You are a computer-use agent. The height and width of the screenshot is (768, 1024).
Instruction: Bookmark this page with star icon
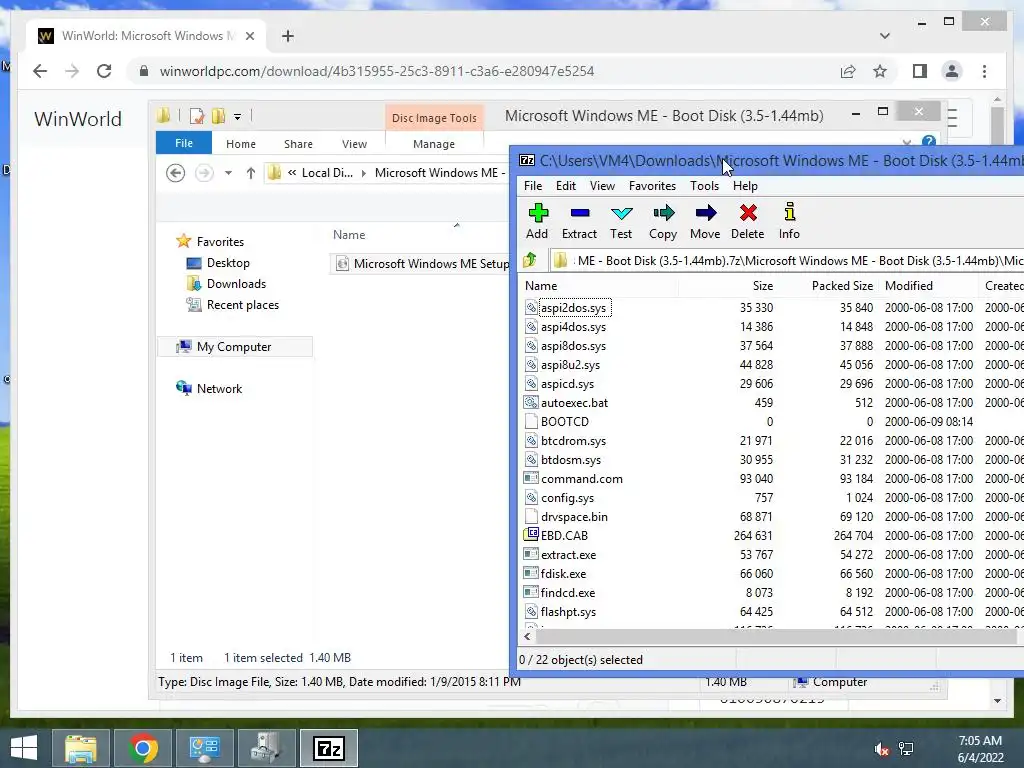pyautogui.click(x=880, y=71)
